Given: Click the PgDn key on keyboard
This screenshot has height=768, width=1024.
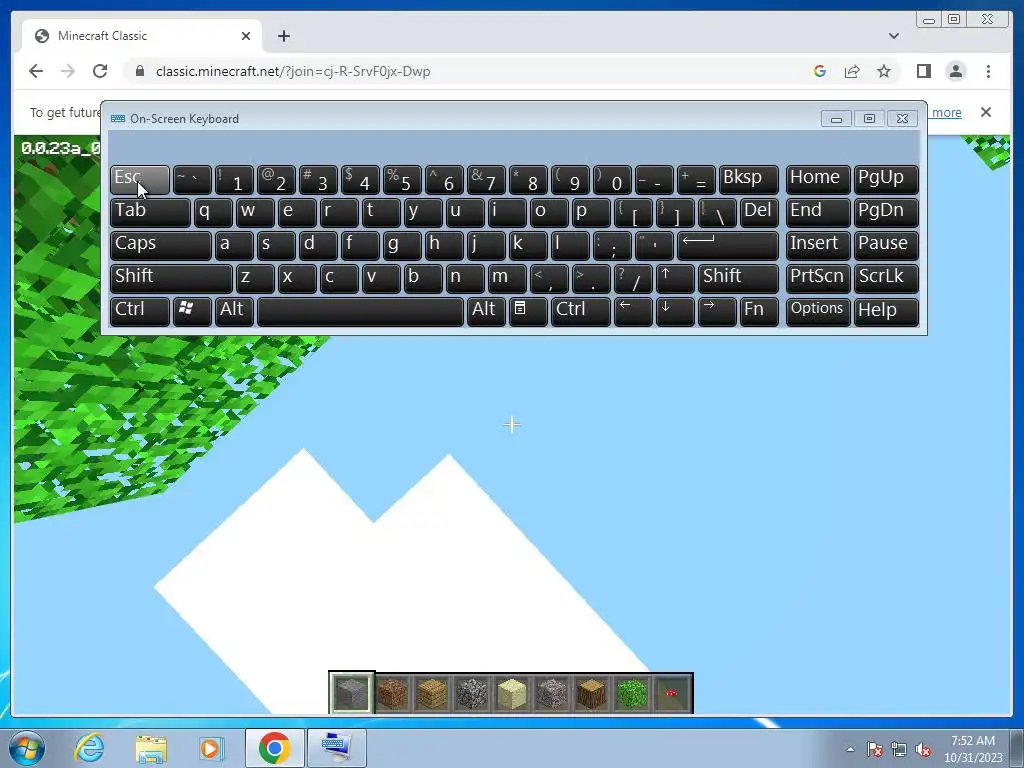Looking at the screenshot, I should [886, 213].
